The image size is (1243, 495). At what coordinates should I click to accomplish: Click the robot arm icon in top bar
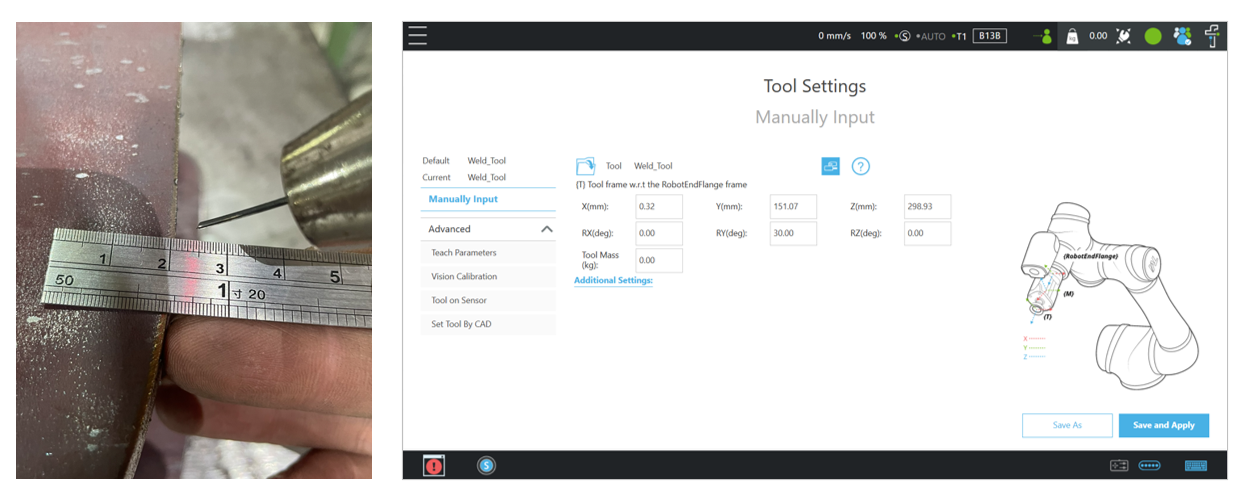(x=1213, y=35)
